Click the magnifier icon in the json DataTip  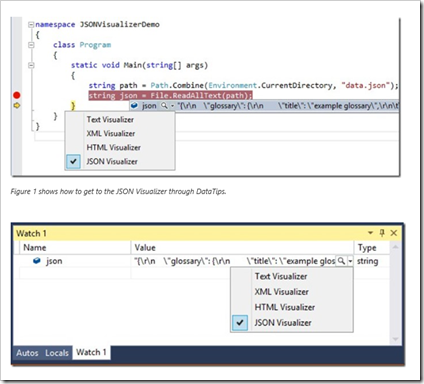tap(164, 106)
